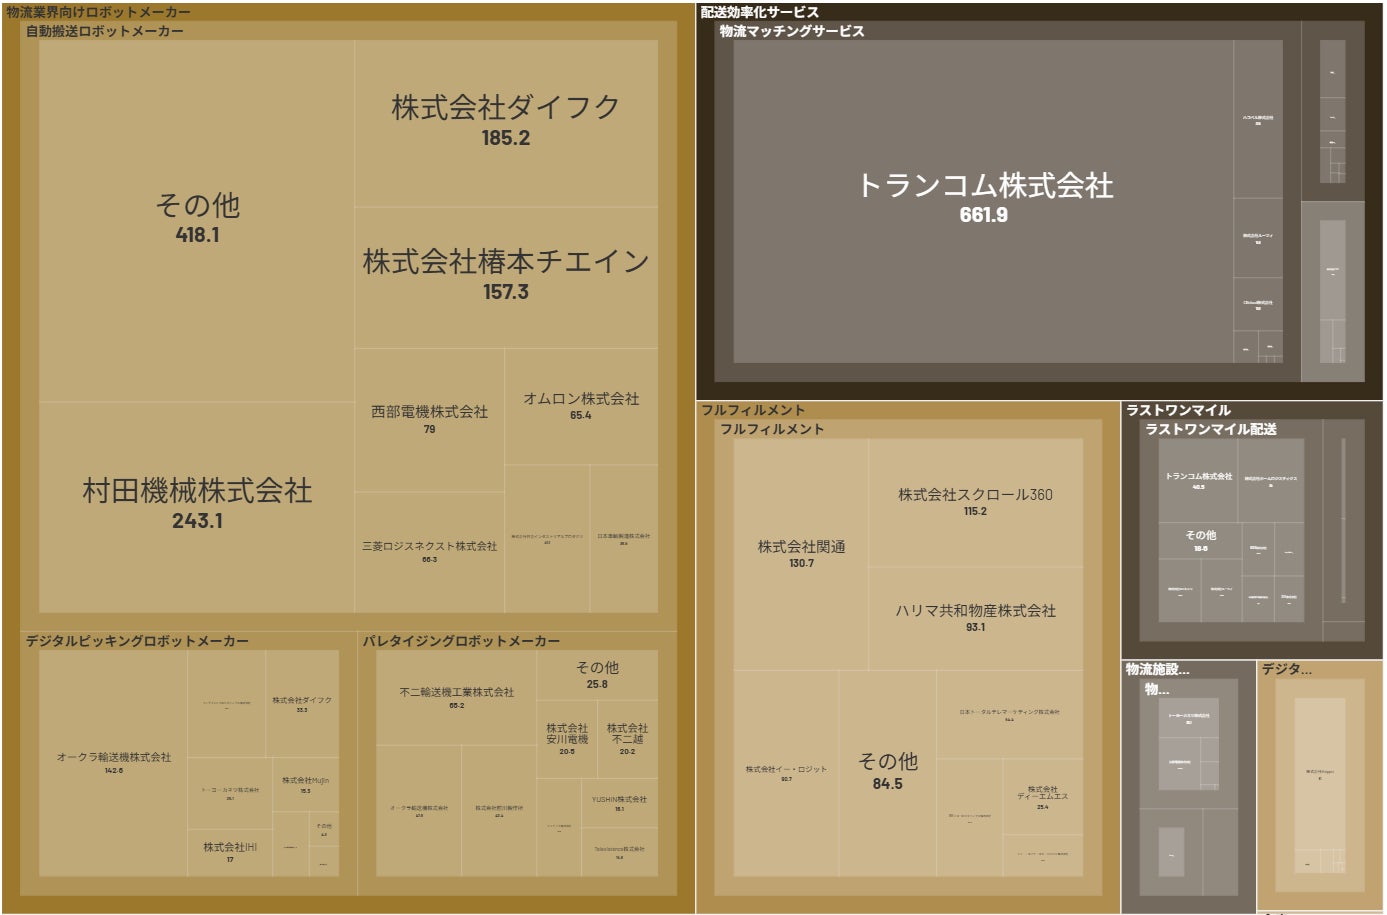Screen dimensions: 1387x915
Task: Select 株式会社ダイフク 33.3 in digital picking
Action: tap(302, 704)
